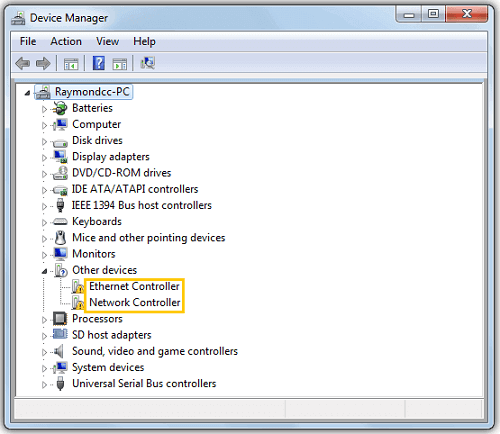The width and height of the screenshot is (500, 434).
Task: Click the blue Help toolbar icon
Action: (99, 63)
